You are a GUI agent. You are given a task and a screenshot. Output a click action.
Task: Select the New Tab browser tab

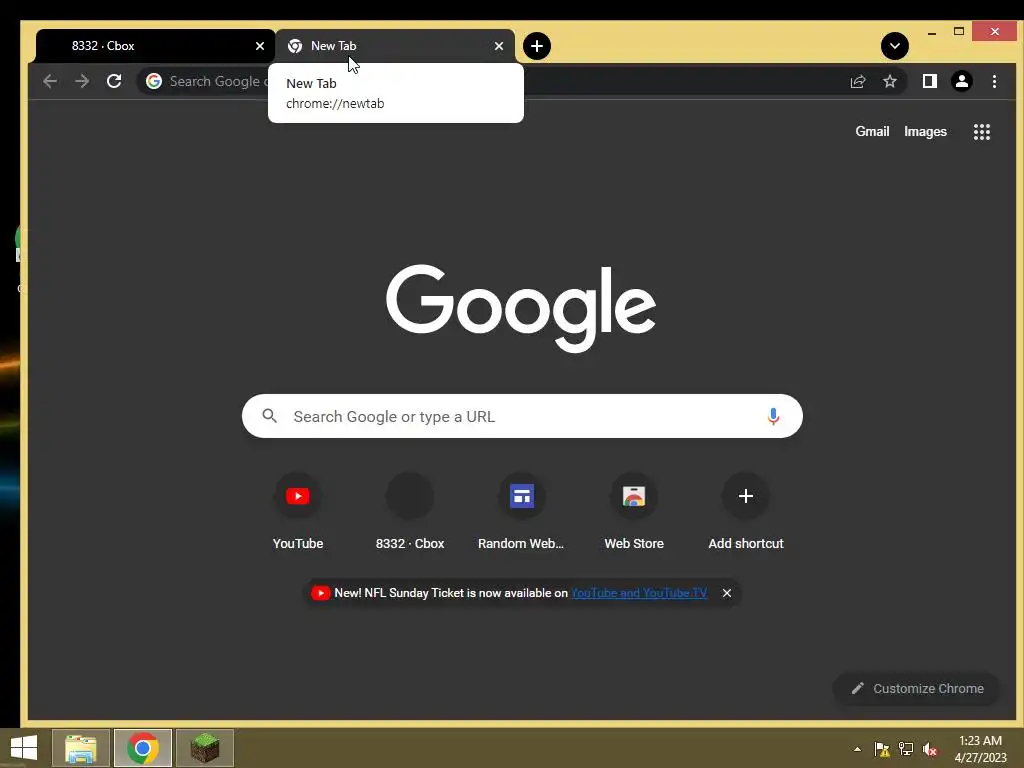[x=394, y=46]
